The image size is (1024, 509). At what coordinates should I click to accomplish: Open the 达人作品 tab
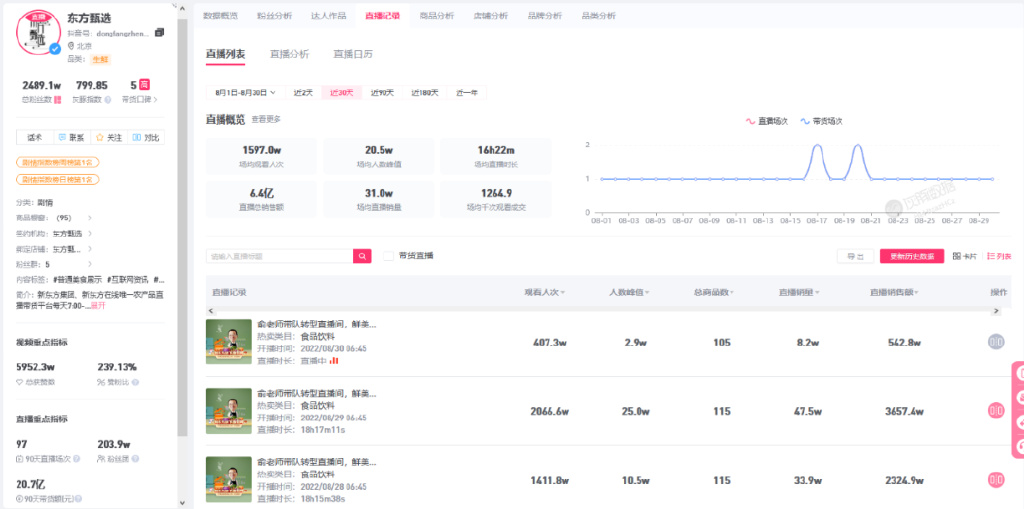(328, 16)
